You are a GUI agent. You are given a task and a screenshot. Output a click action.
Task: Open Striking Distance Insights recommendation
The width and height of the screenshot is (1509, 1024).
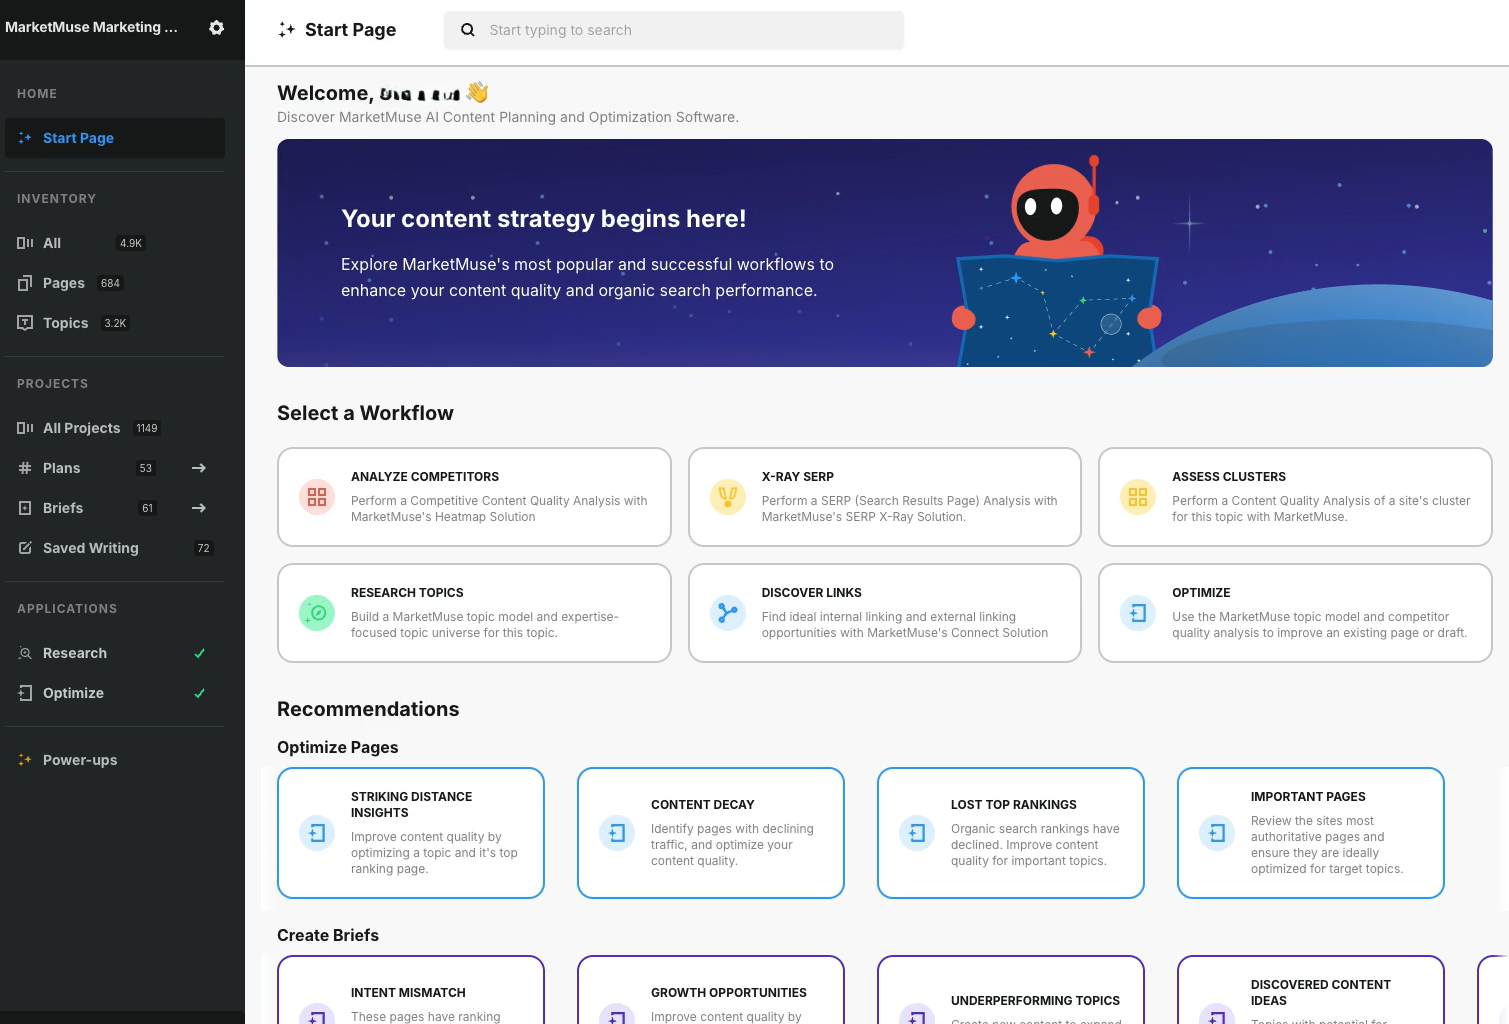click(411, 833)
